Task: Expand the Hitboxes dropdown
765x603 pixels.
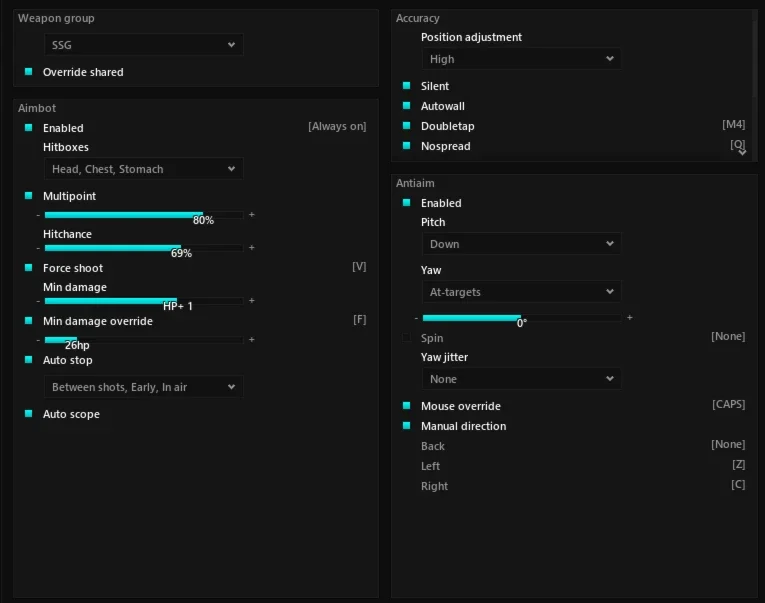Action: point(144,169)
